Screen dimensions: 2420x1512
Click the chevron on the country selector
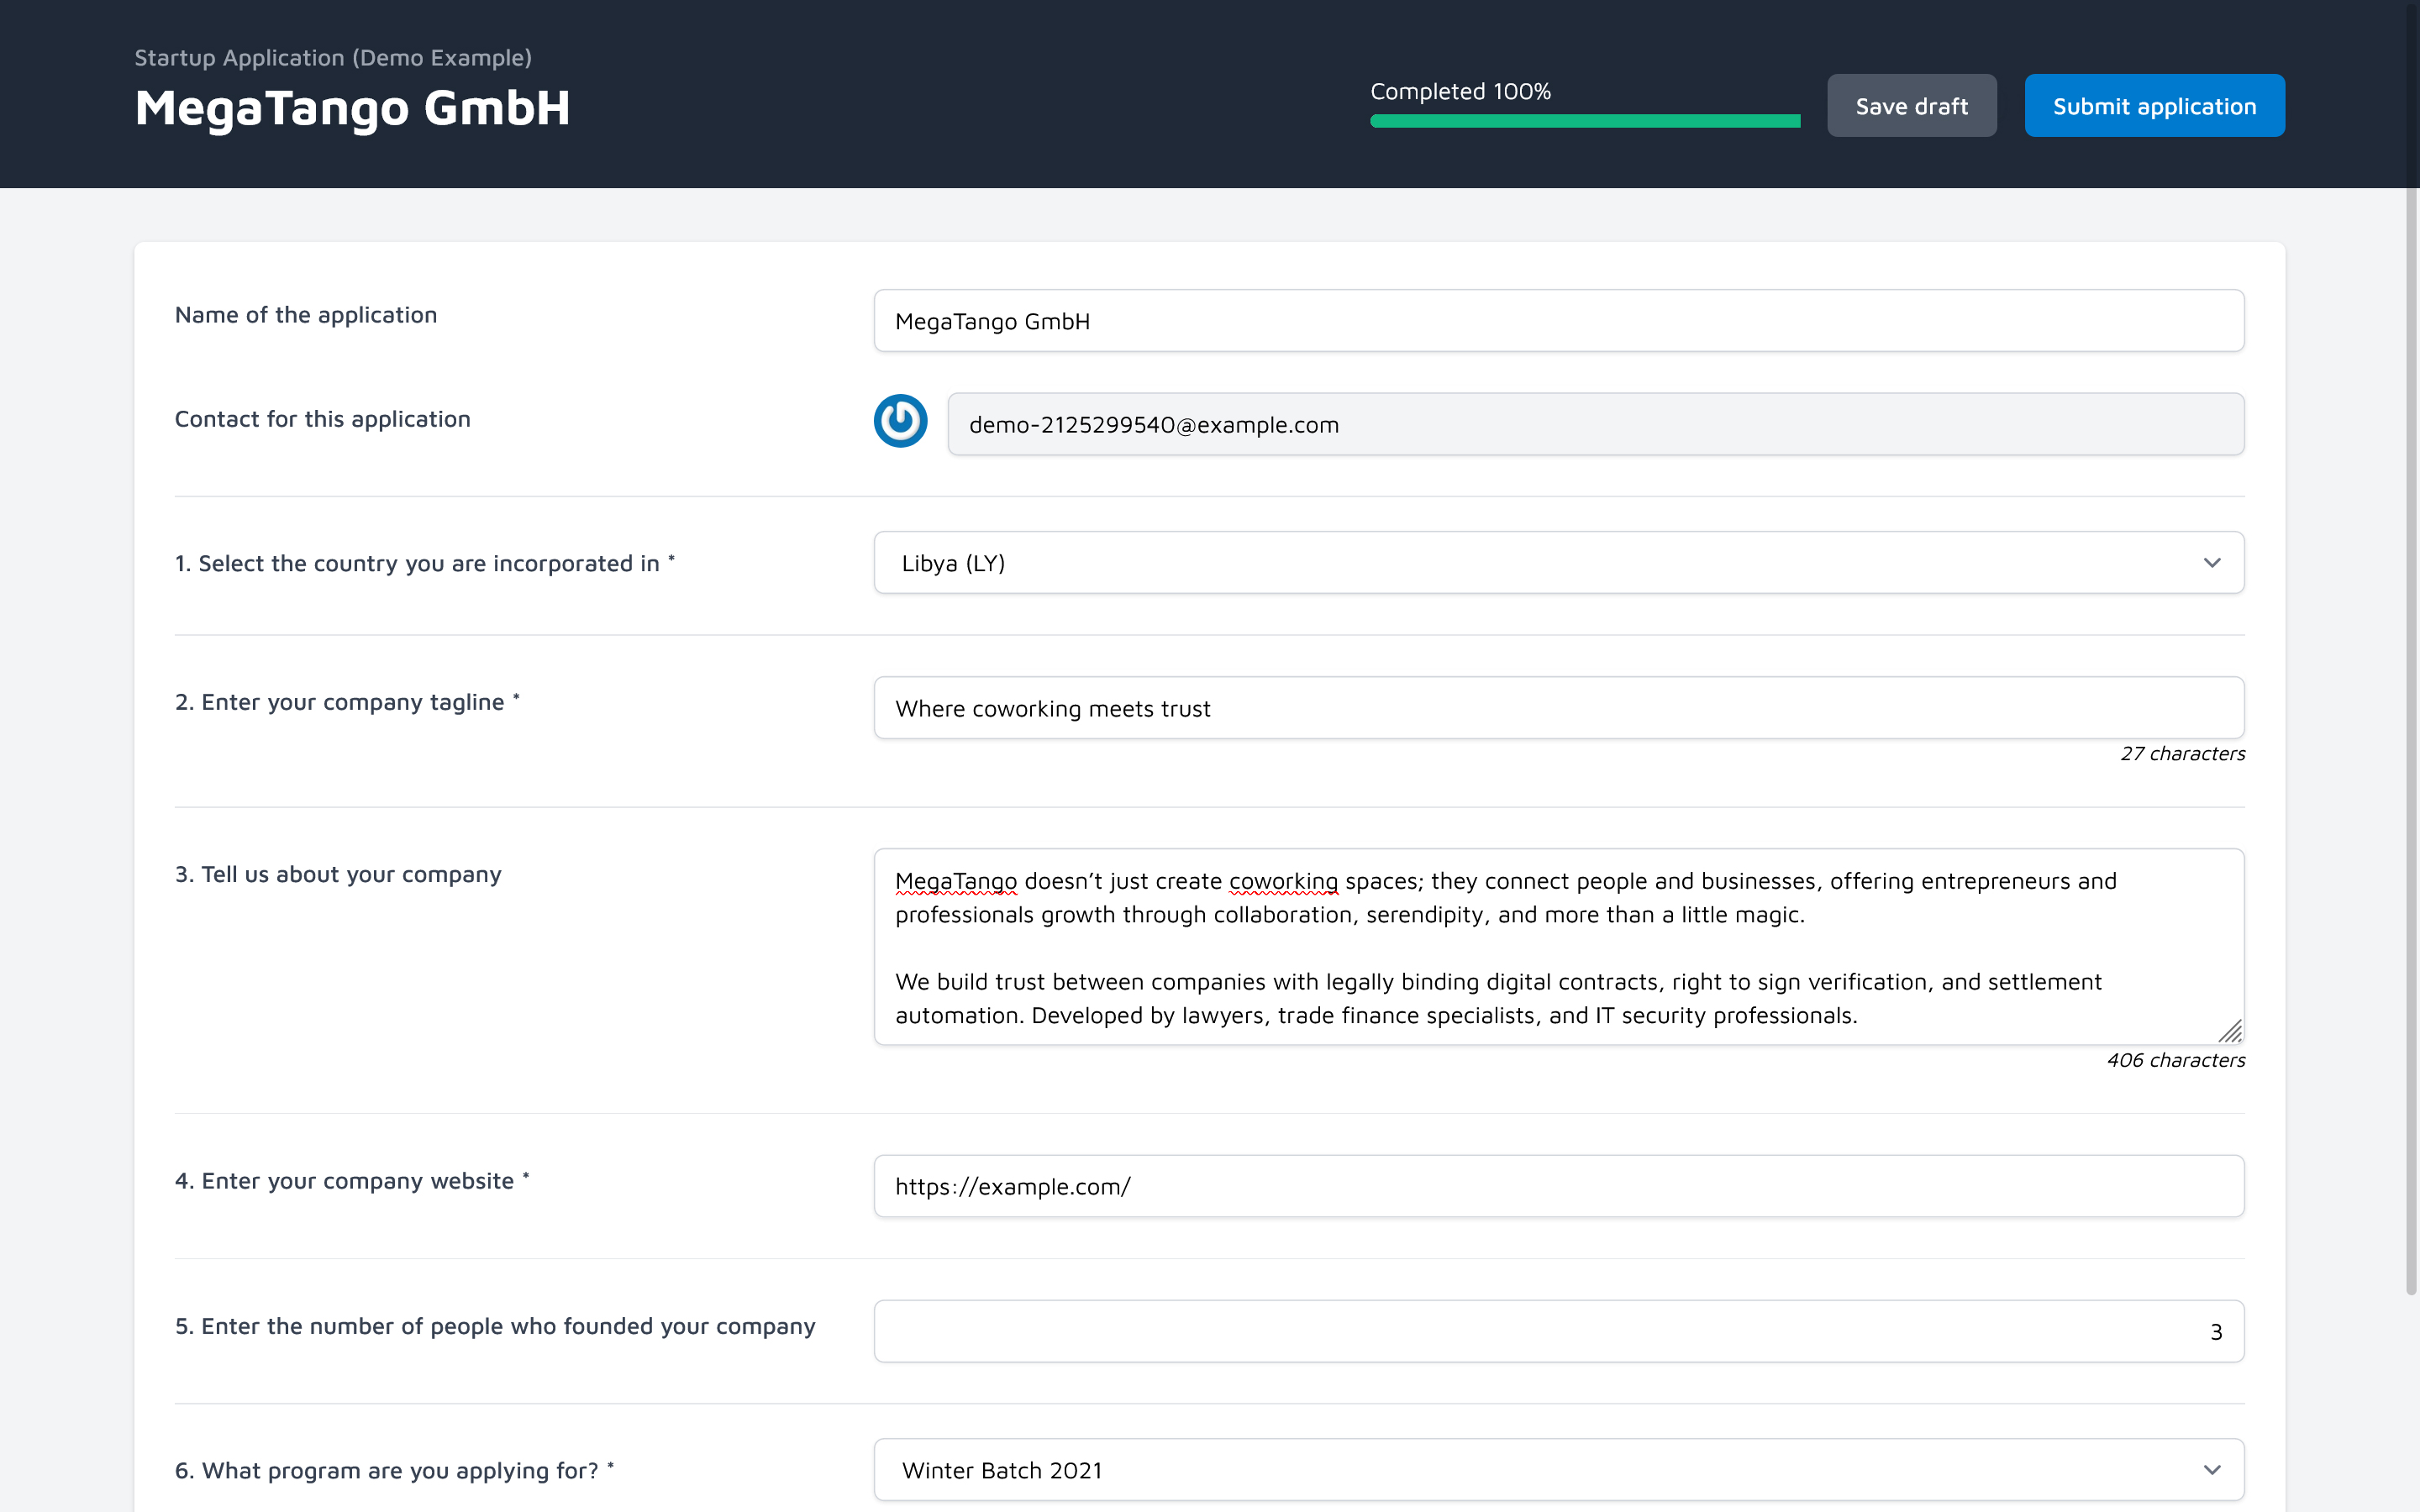[2212, 562]
